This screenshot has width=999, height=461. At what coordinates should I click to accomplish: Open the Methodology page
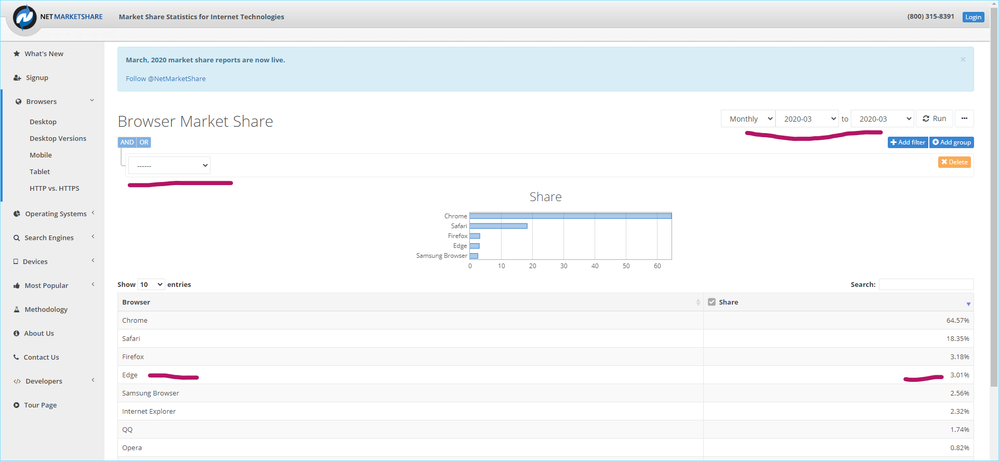[46, 309]
